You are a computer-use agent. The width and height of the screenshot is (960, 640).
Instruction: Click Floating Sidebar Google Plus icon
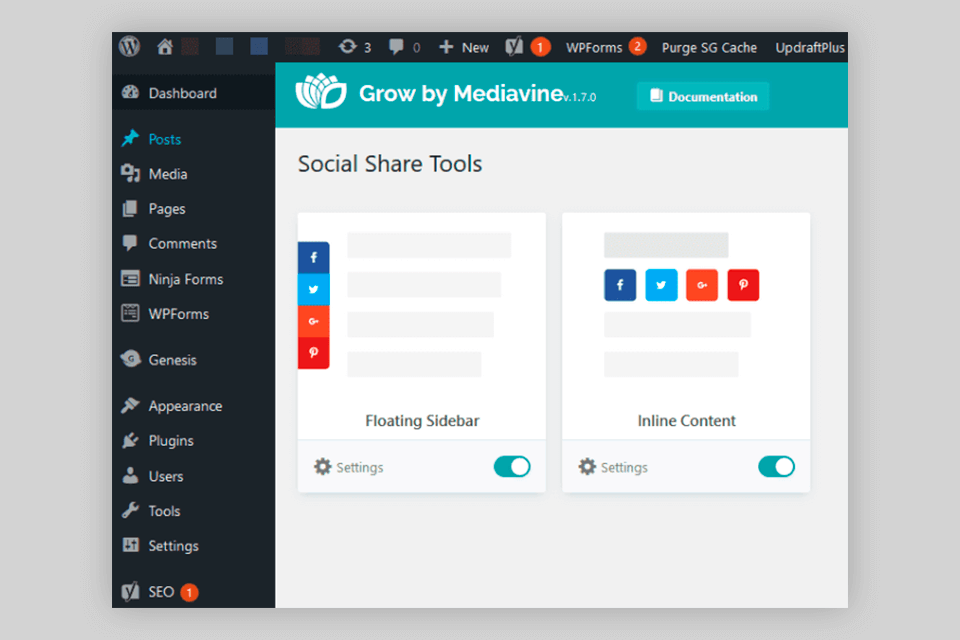coord(313,321)
